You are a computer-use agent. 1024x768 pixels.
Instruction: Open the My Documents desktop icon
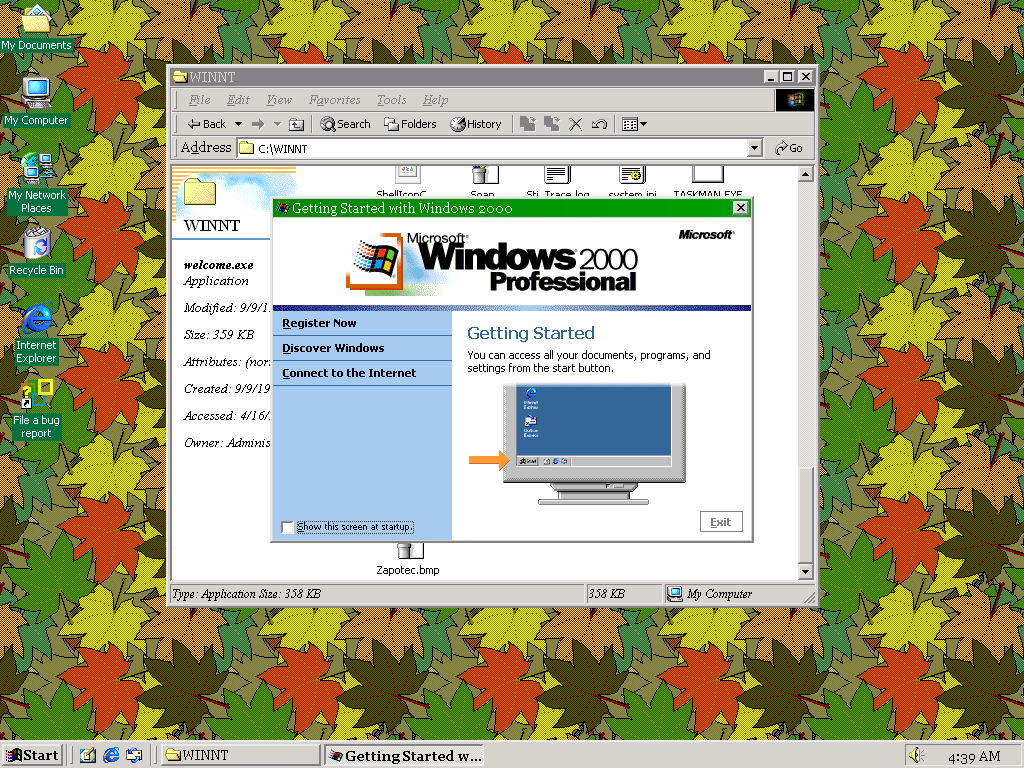pos(36,27)
